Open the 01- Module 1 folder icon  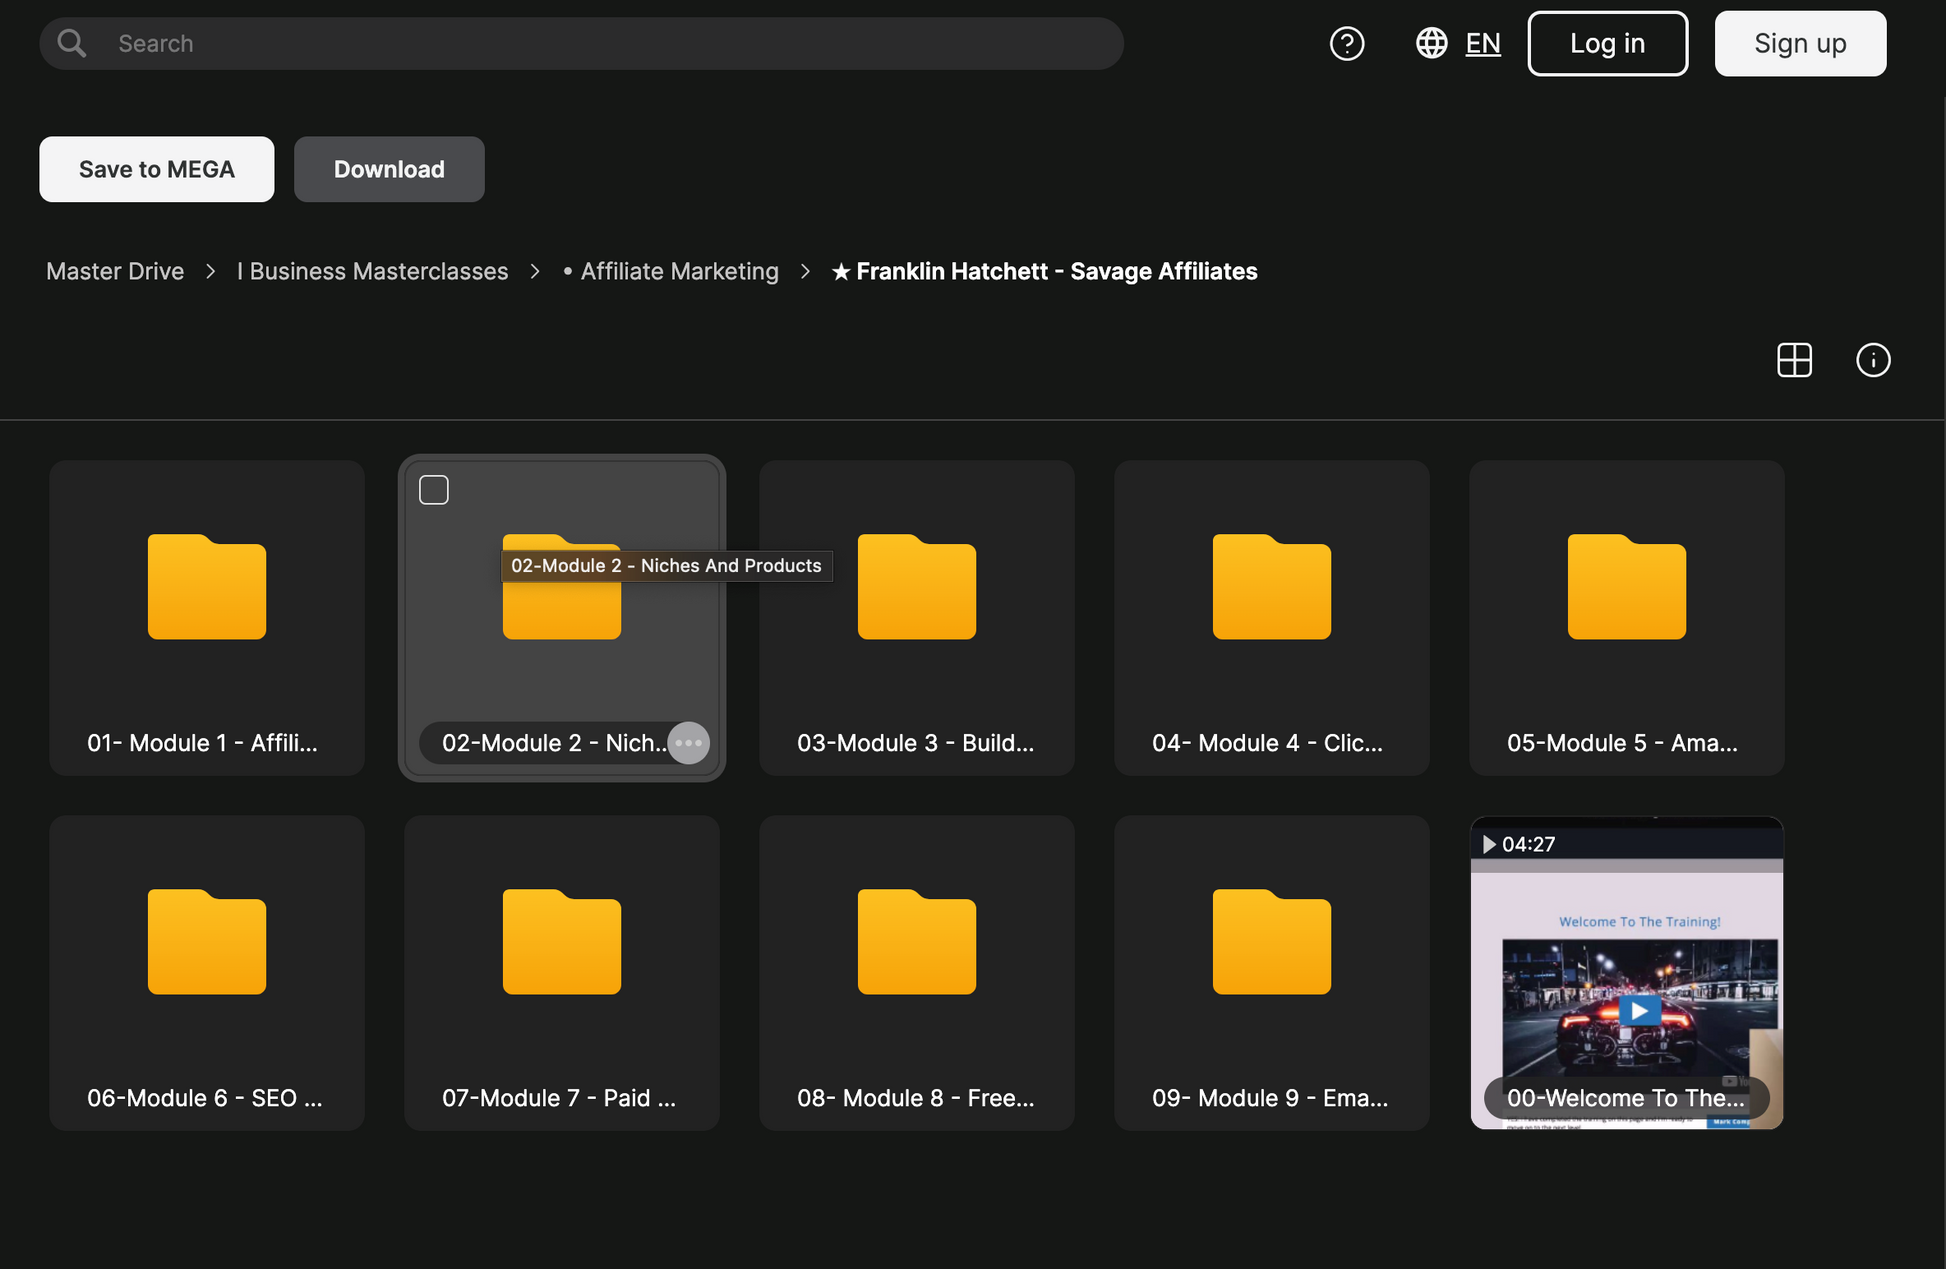click(x=207, y=587)
